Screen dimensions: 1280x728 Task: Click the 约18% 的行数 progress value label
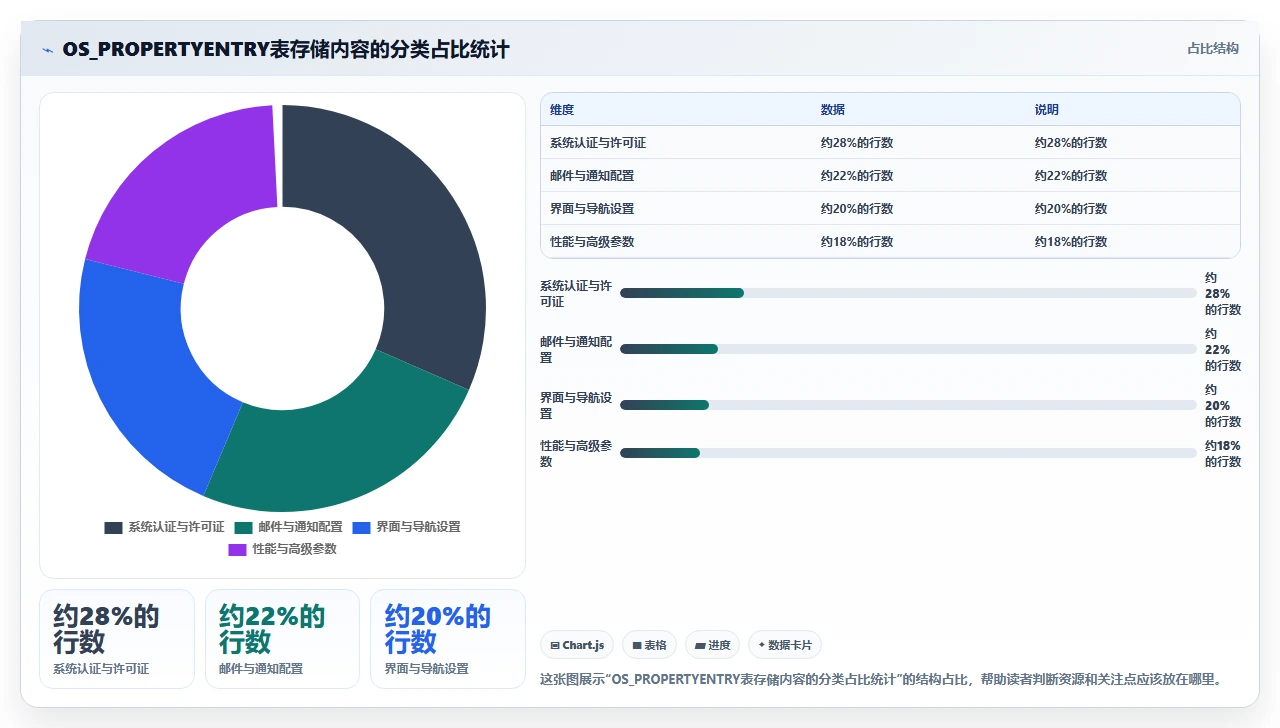(1223, 454)
